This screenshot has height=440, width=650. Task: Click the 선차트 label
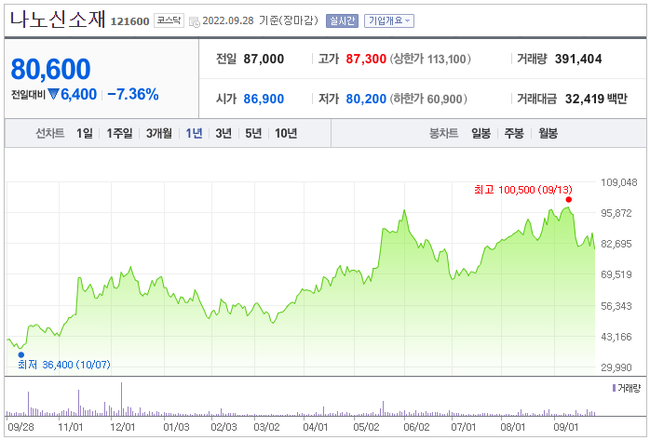pyautogui.click(x=50, y=133)
